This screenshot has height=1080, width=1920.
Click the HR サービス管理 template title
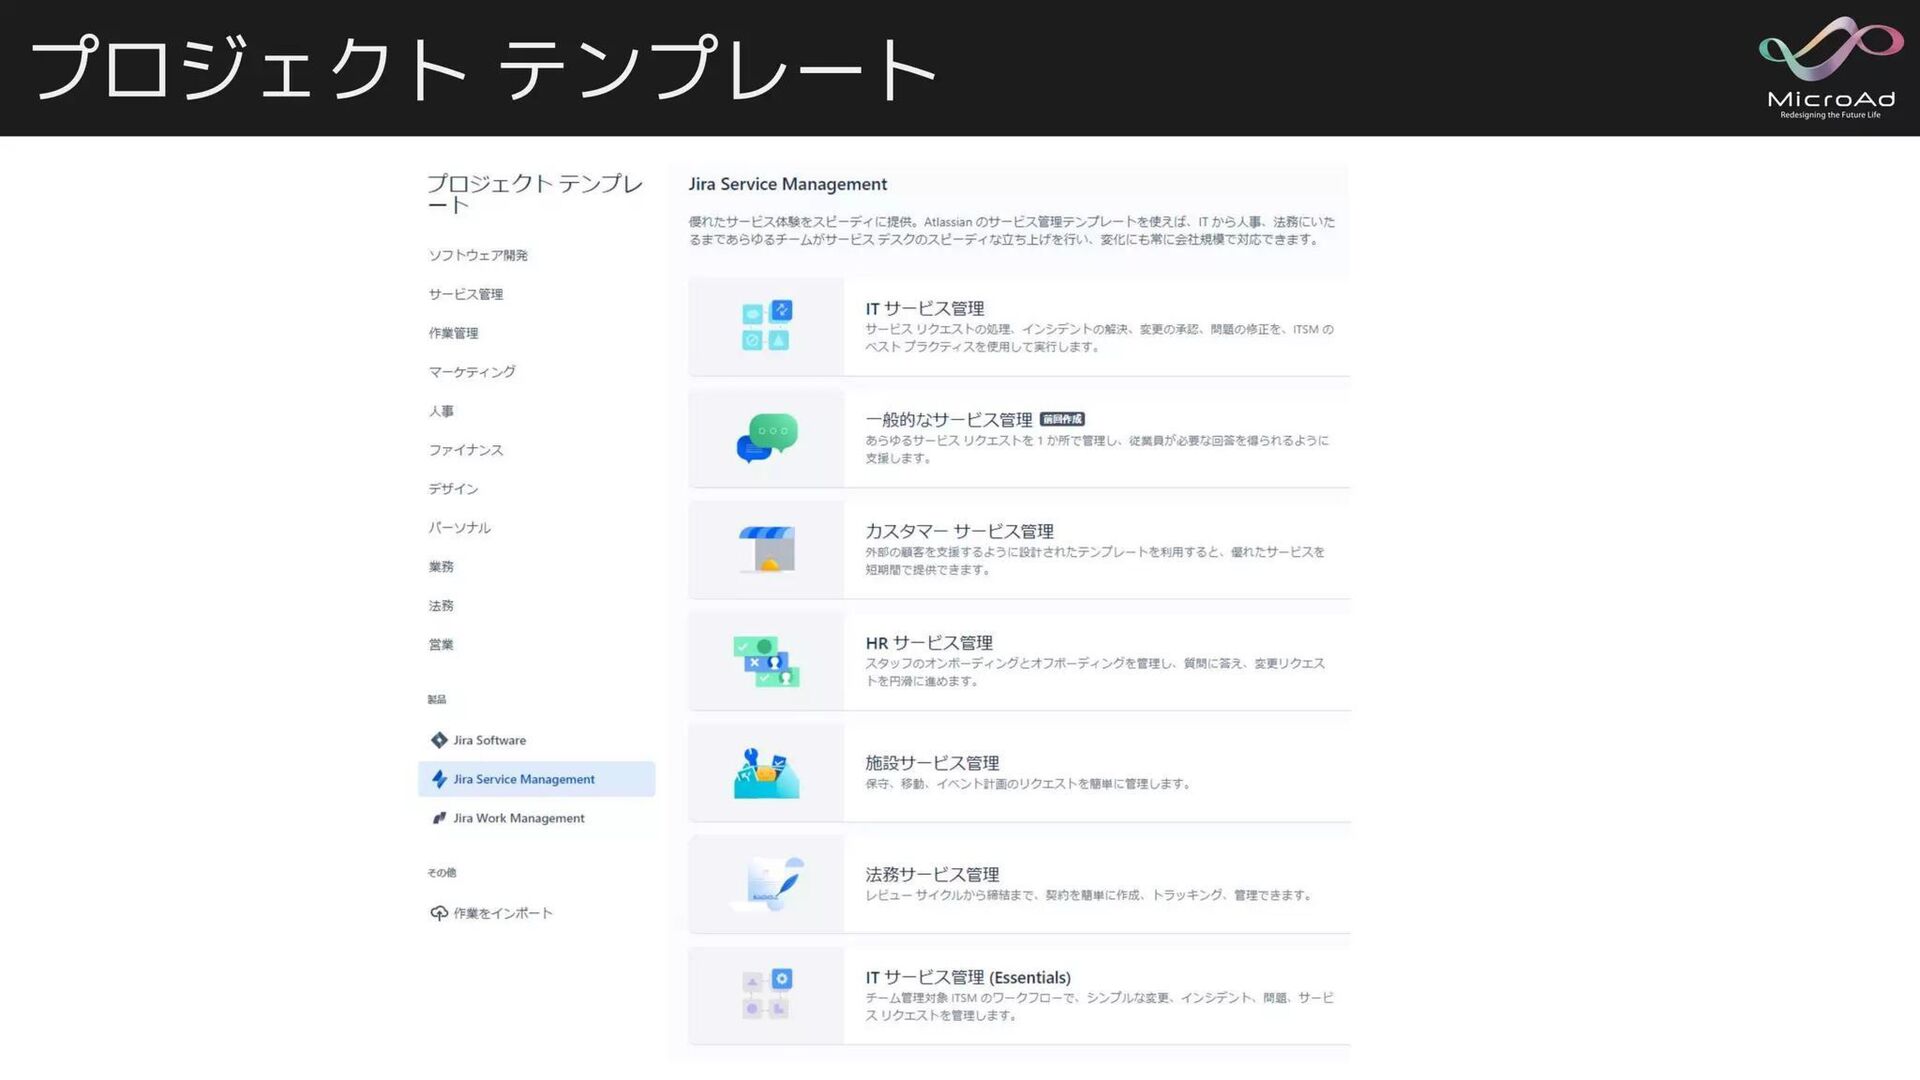[929, 643]
